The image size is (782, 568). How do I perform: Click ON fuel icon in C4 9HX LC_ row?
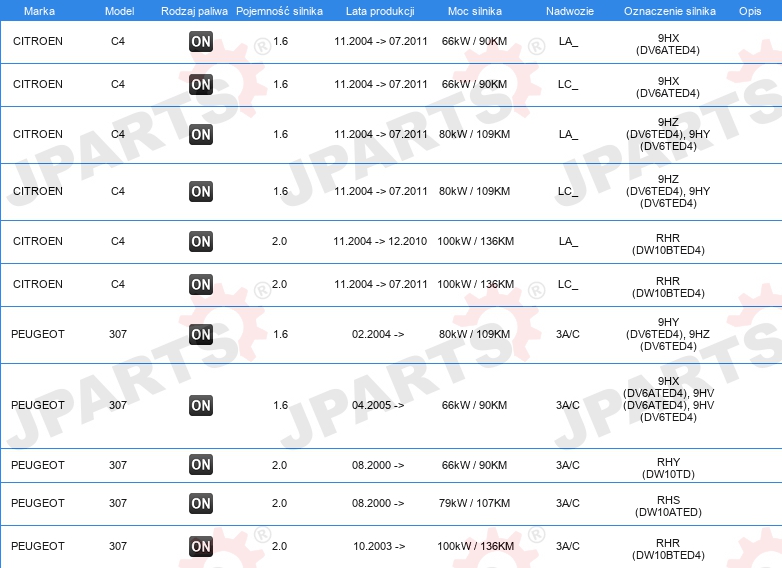click(201, 84)
